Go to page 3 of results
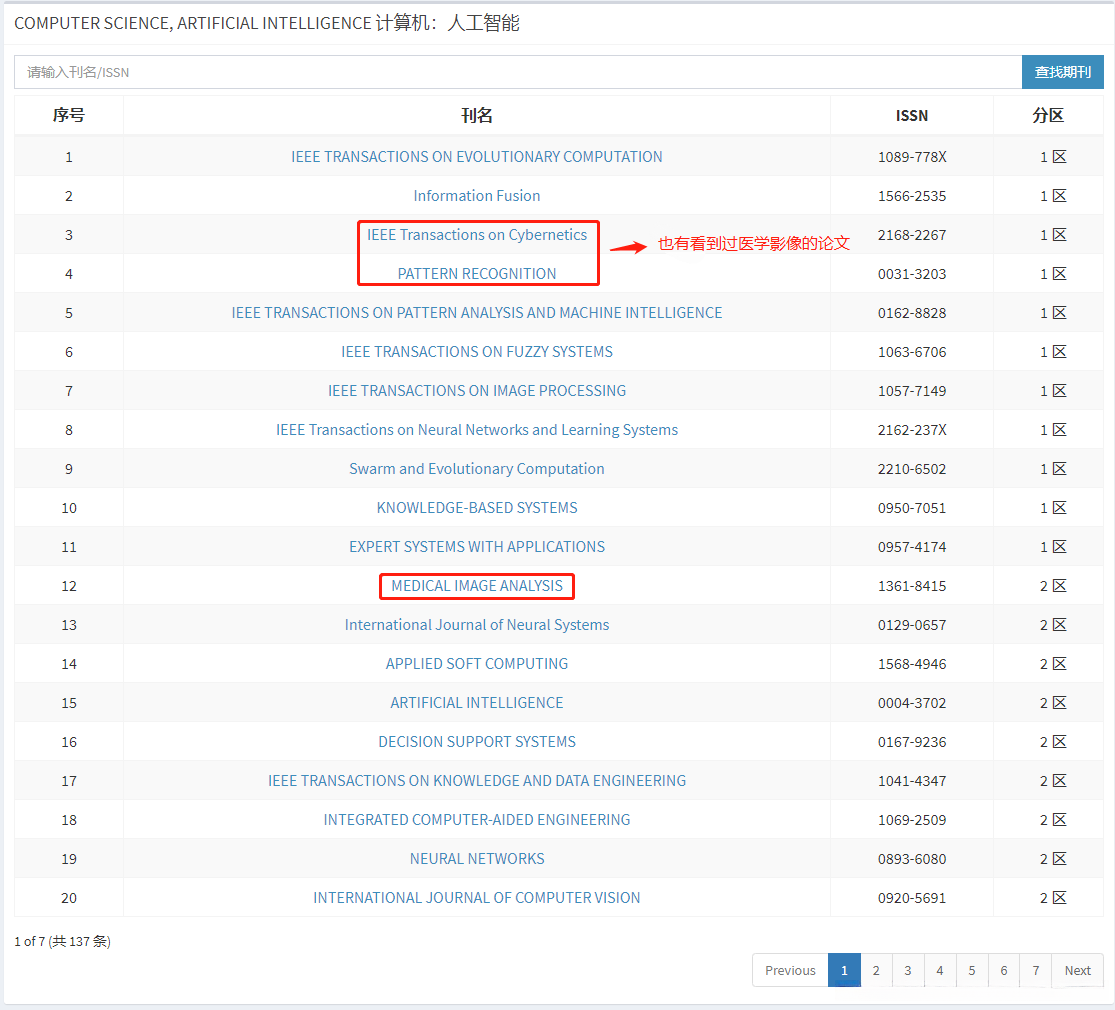1115x1010 pixels. tap(908, 970)
